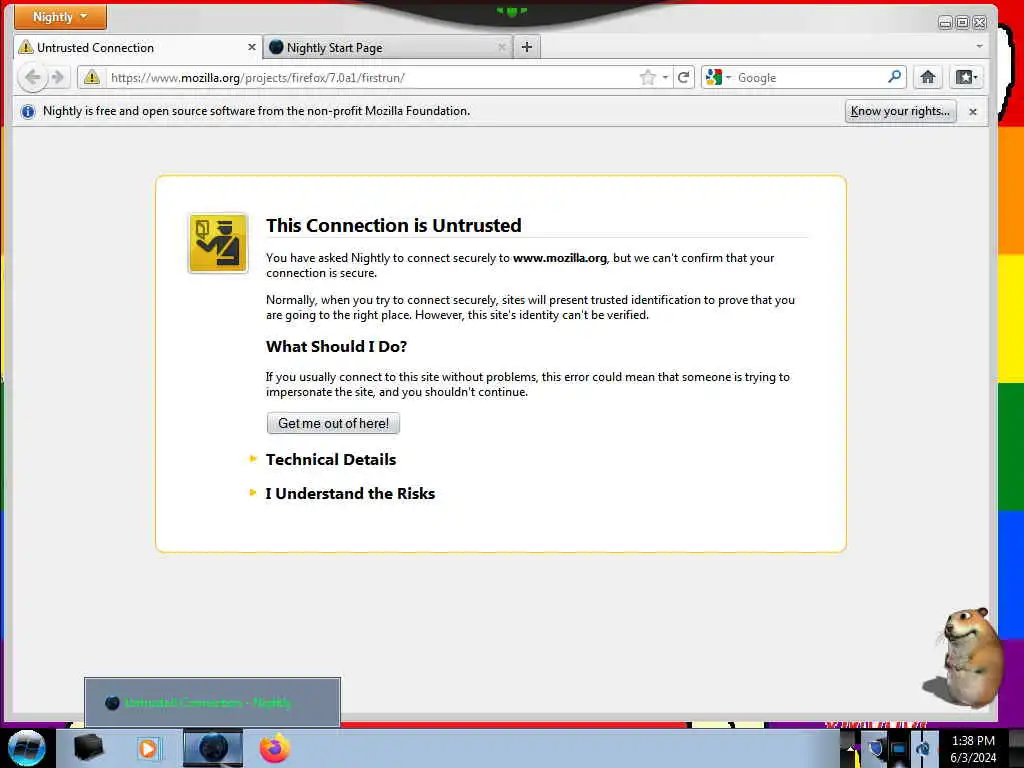Click the blue info icon in notification bar
This screenshot has height=768, width=1024.
27,112
